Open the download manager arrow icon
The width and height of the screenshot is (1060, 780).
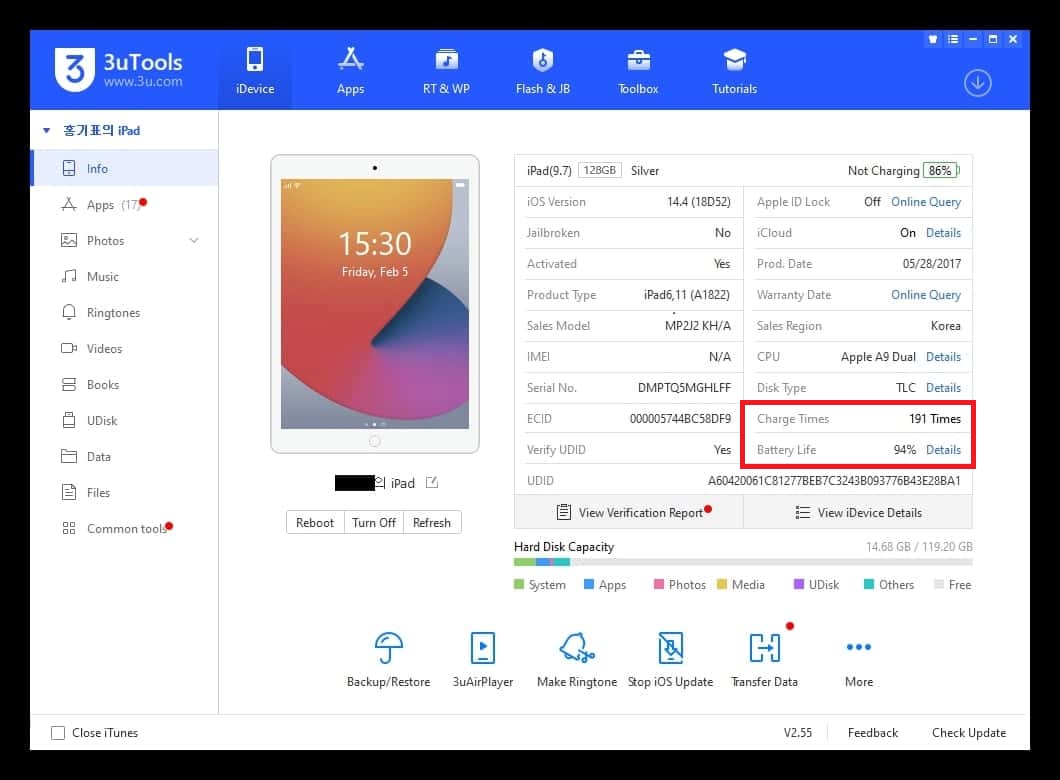click(977, 83)
